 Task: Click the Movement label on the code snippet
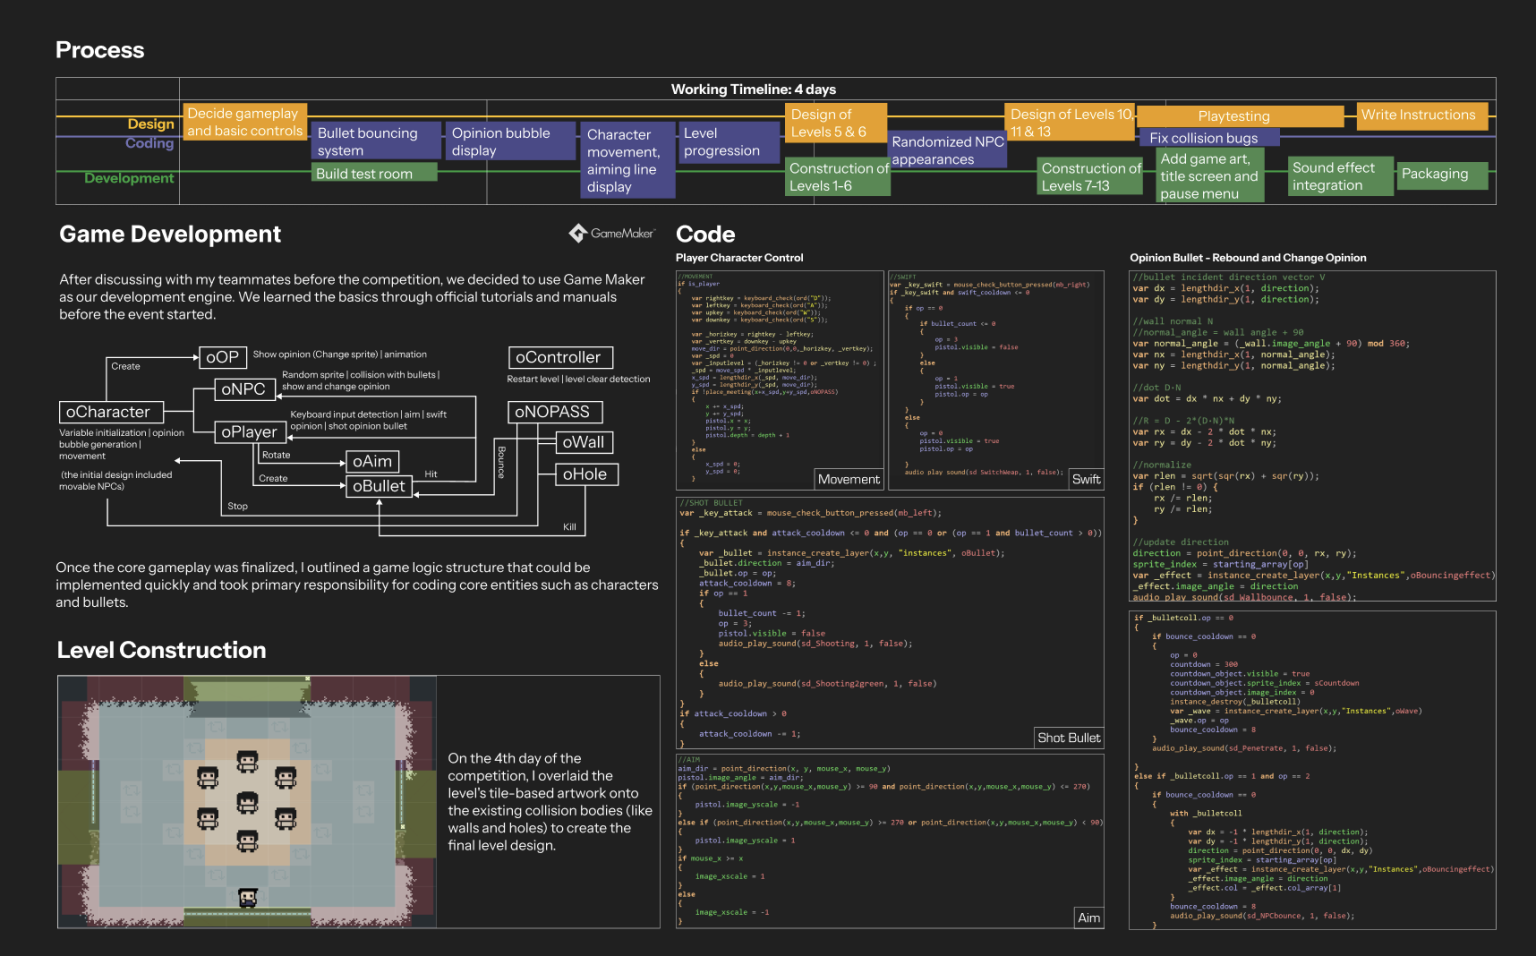pyautogui.click(x=849, y=480)
